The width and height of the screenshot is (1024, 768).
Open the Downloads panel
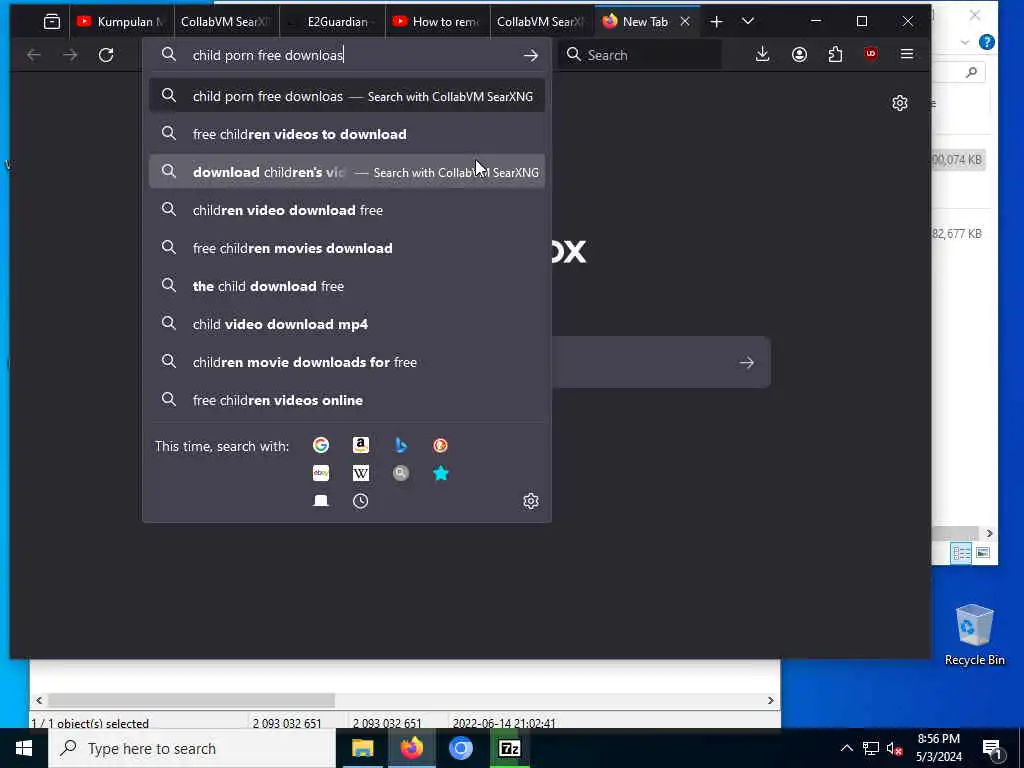click(762, 55)
